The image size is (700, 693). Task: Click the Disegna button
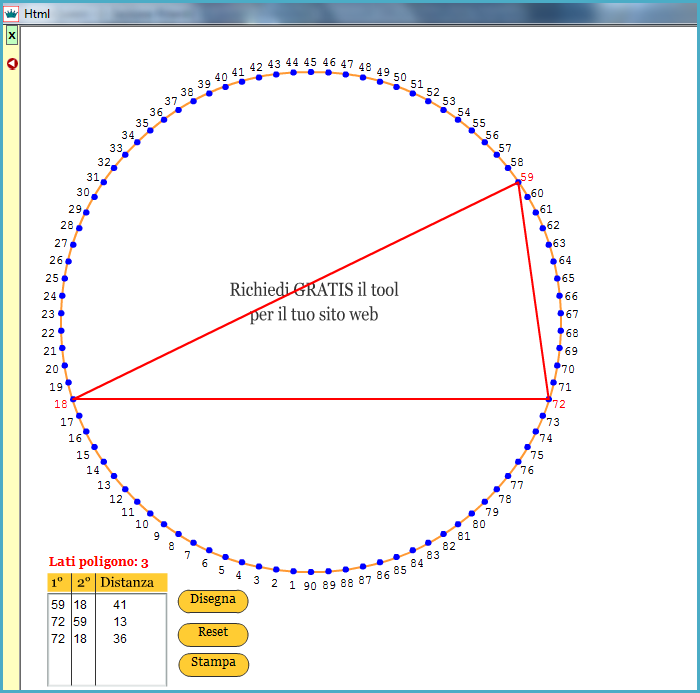tap(213, 600)
